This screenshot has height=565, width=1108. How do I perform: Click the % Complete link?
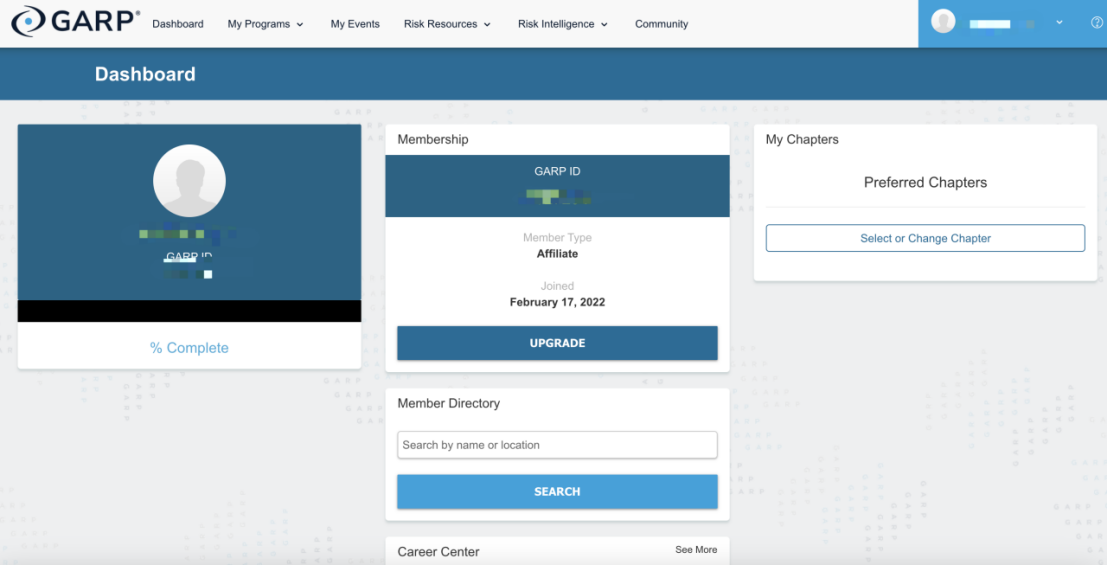coord(189,347)
